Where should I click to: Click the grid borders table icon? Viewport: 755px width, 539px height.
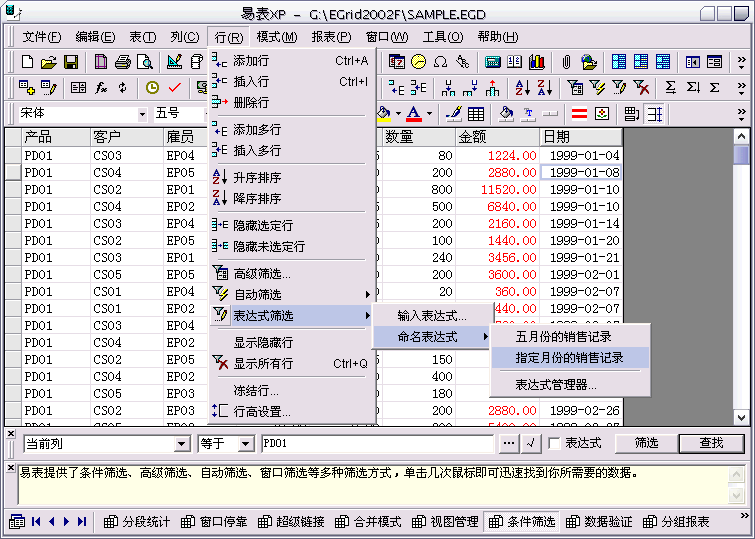pyautogui.click(x=476, y=114)
